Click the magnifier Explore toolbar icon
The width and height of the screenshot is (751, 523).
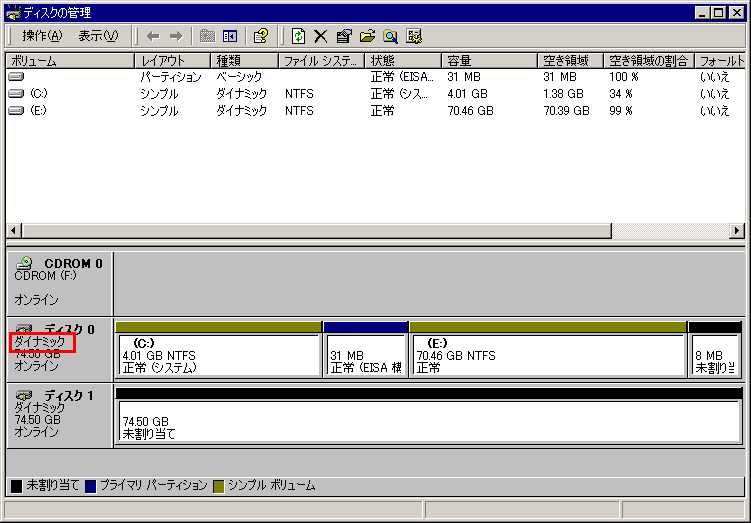390,36
